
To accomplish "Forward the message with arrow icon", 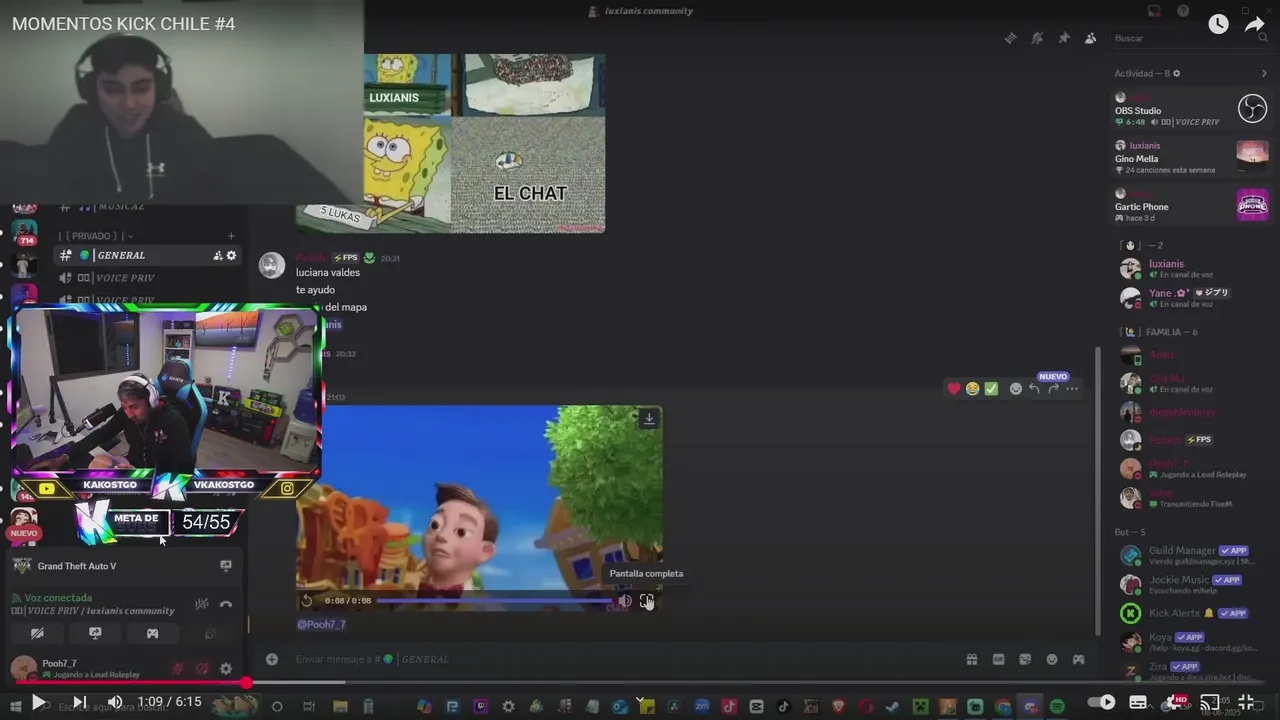I will 1053,388.
